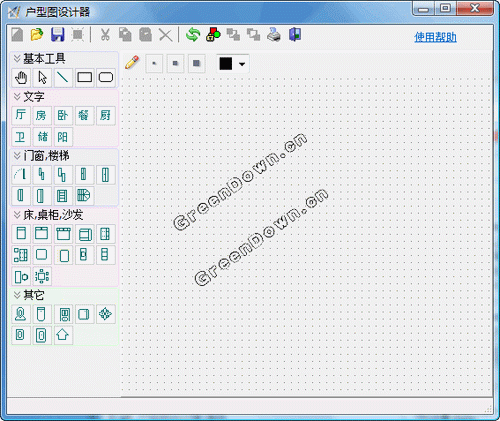500x421 pixels.
Task: Select the smallest line thickness option
Action: point(154,63)
